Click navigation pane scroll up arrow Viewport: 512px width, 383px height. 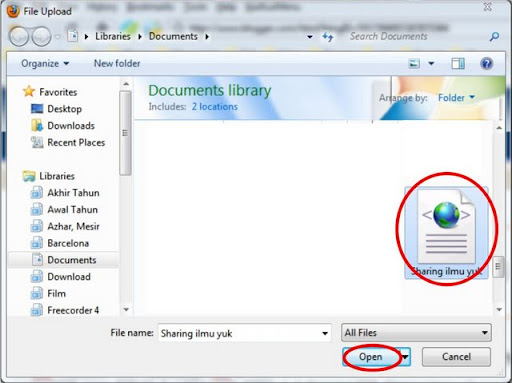pos(126,84)
